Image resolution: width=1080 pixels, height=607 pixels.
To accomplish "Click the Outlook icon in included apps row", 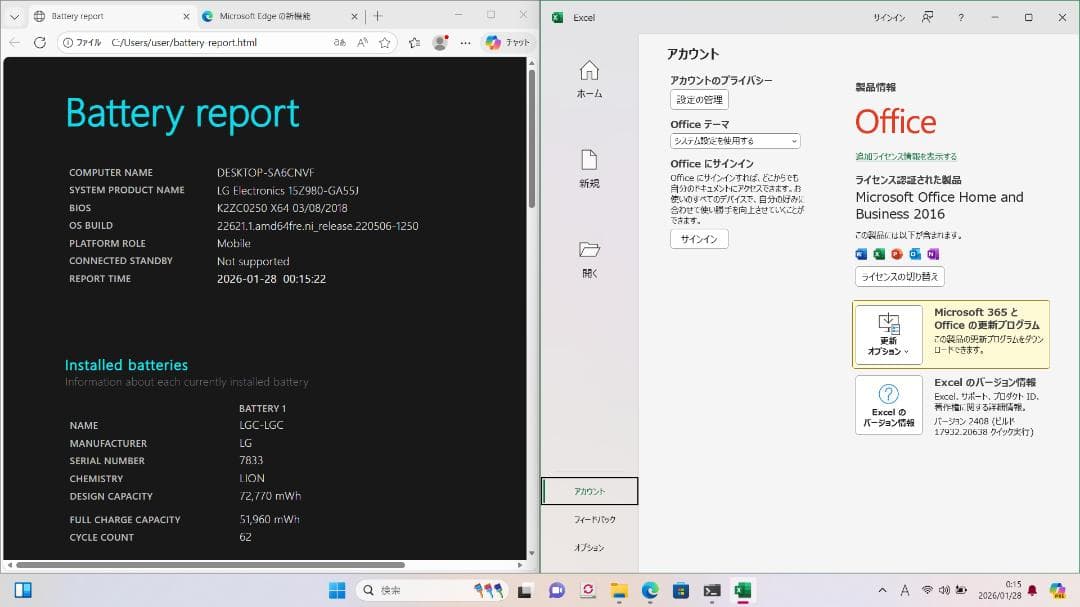I will pos(911,254).
